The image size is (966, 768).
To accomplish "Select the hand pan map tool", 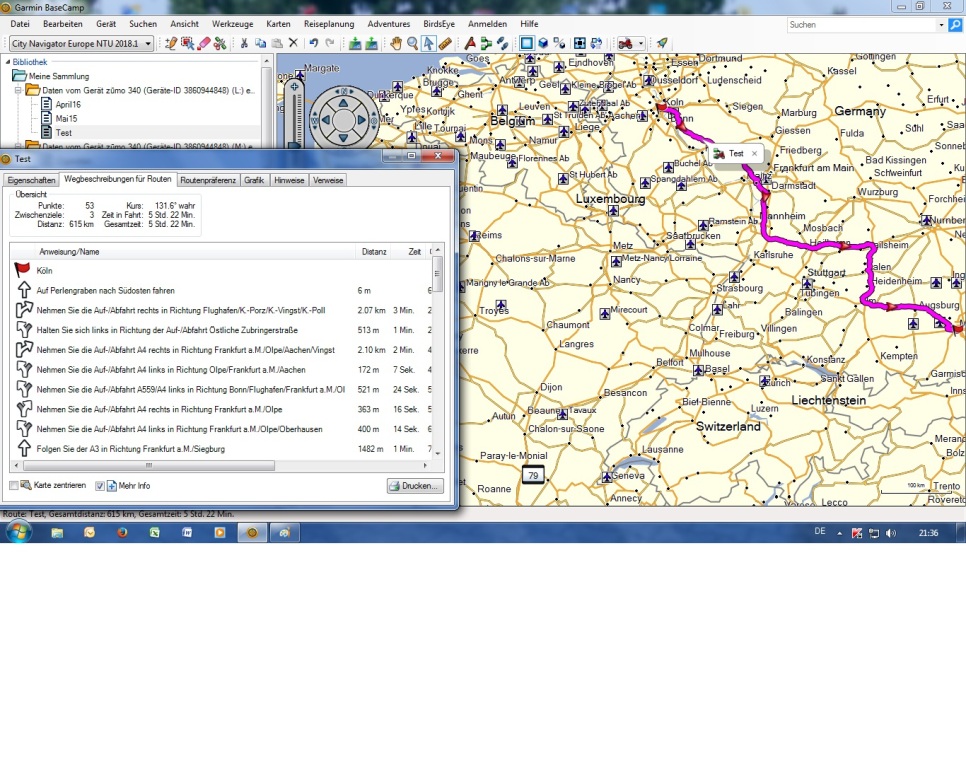I will point(396,44).
